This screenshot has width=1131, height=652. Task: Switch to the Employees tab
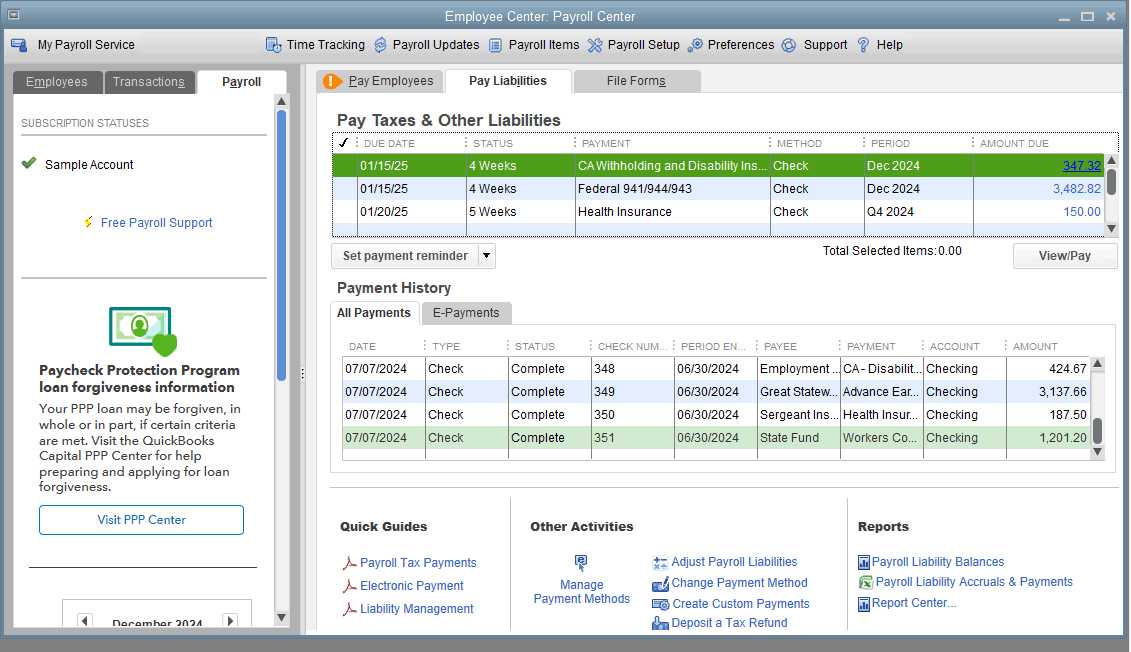click(x=57, y=82)
